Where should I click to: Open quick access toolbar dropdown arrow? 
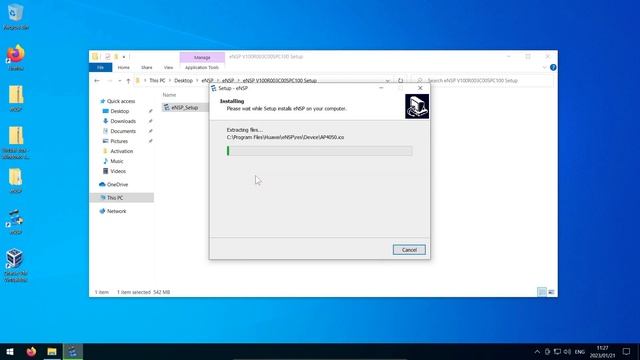tap(124, 57)
